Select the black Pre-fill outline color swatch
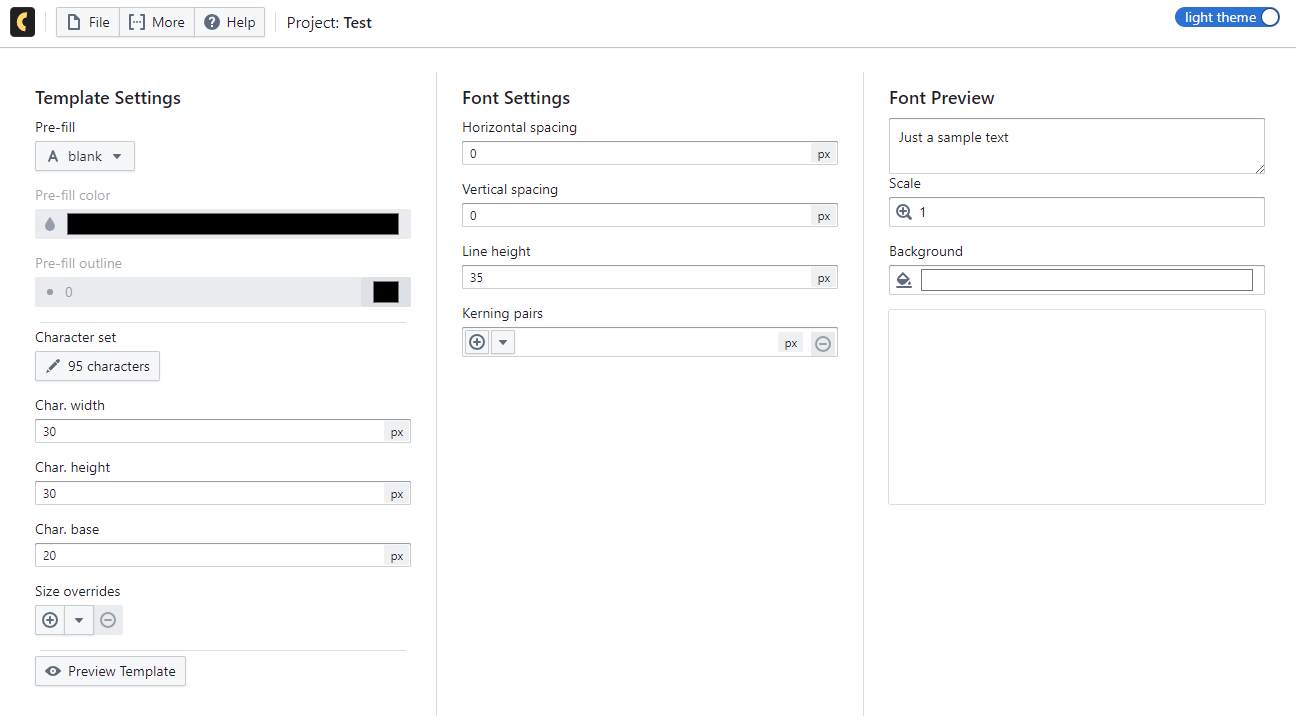 [x=385, y=291]
